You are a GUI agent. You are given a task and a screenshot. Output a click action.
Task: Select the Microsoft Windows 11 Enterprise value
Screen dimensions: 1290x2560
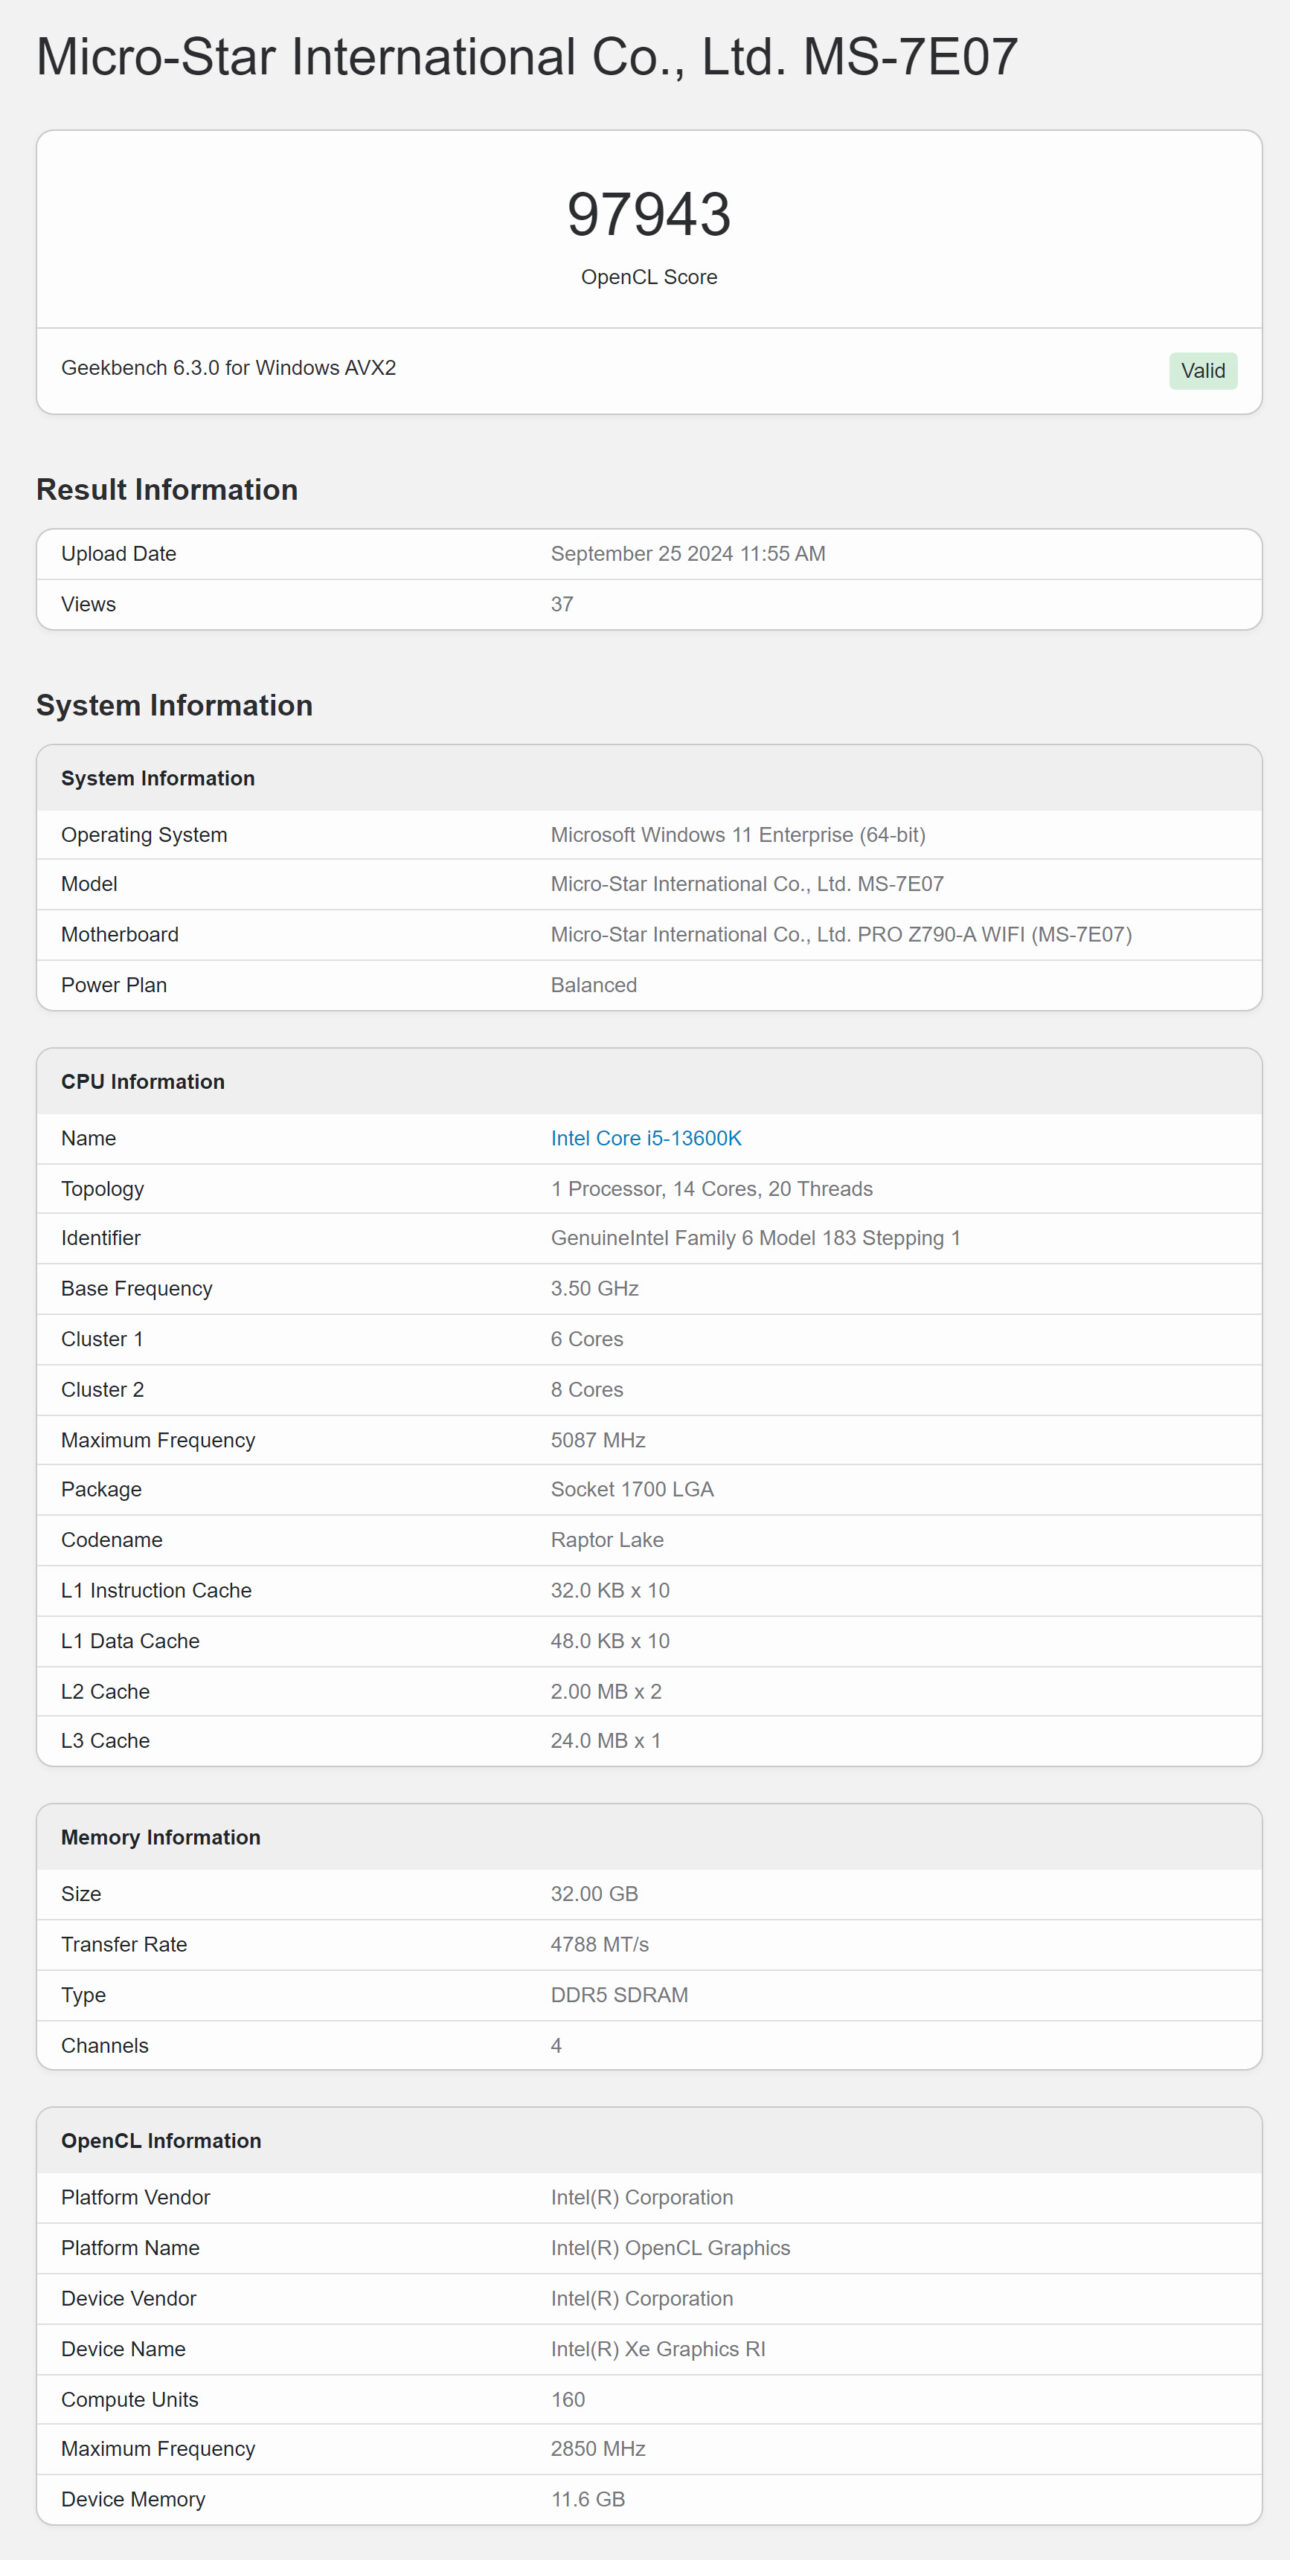pyautogui.click(x=738, y=835)
